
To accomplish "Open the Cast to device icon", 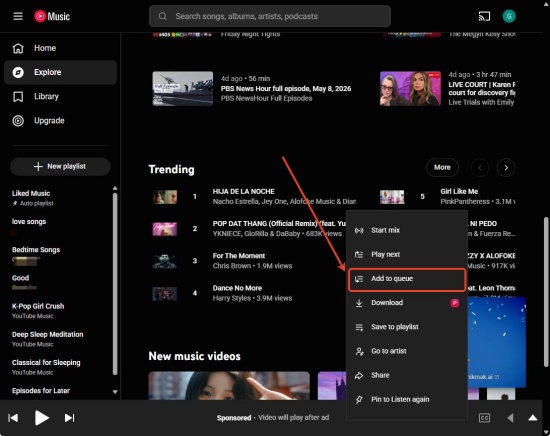I will coord(484,16).
